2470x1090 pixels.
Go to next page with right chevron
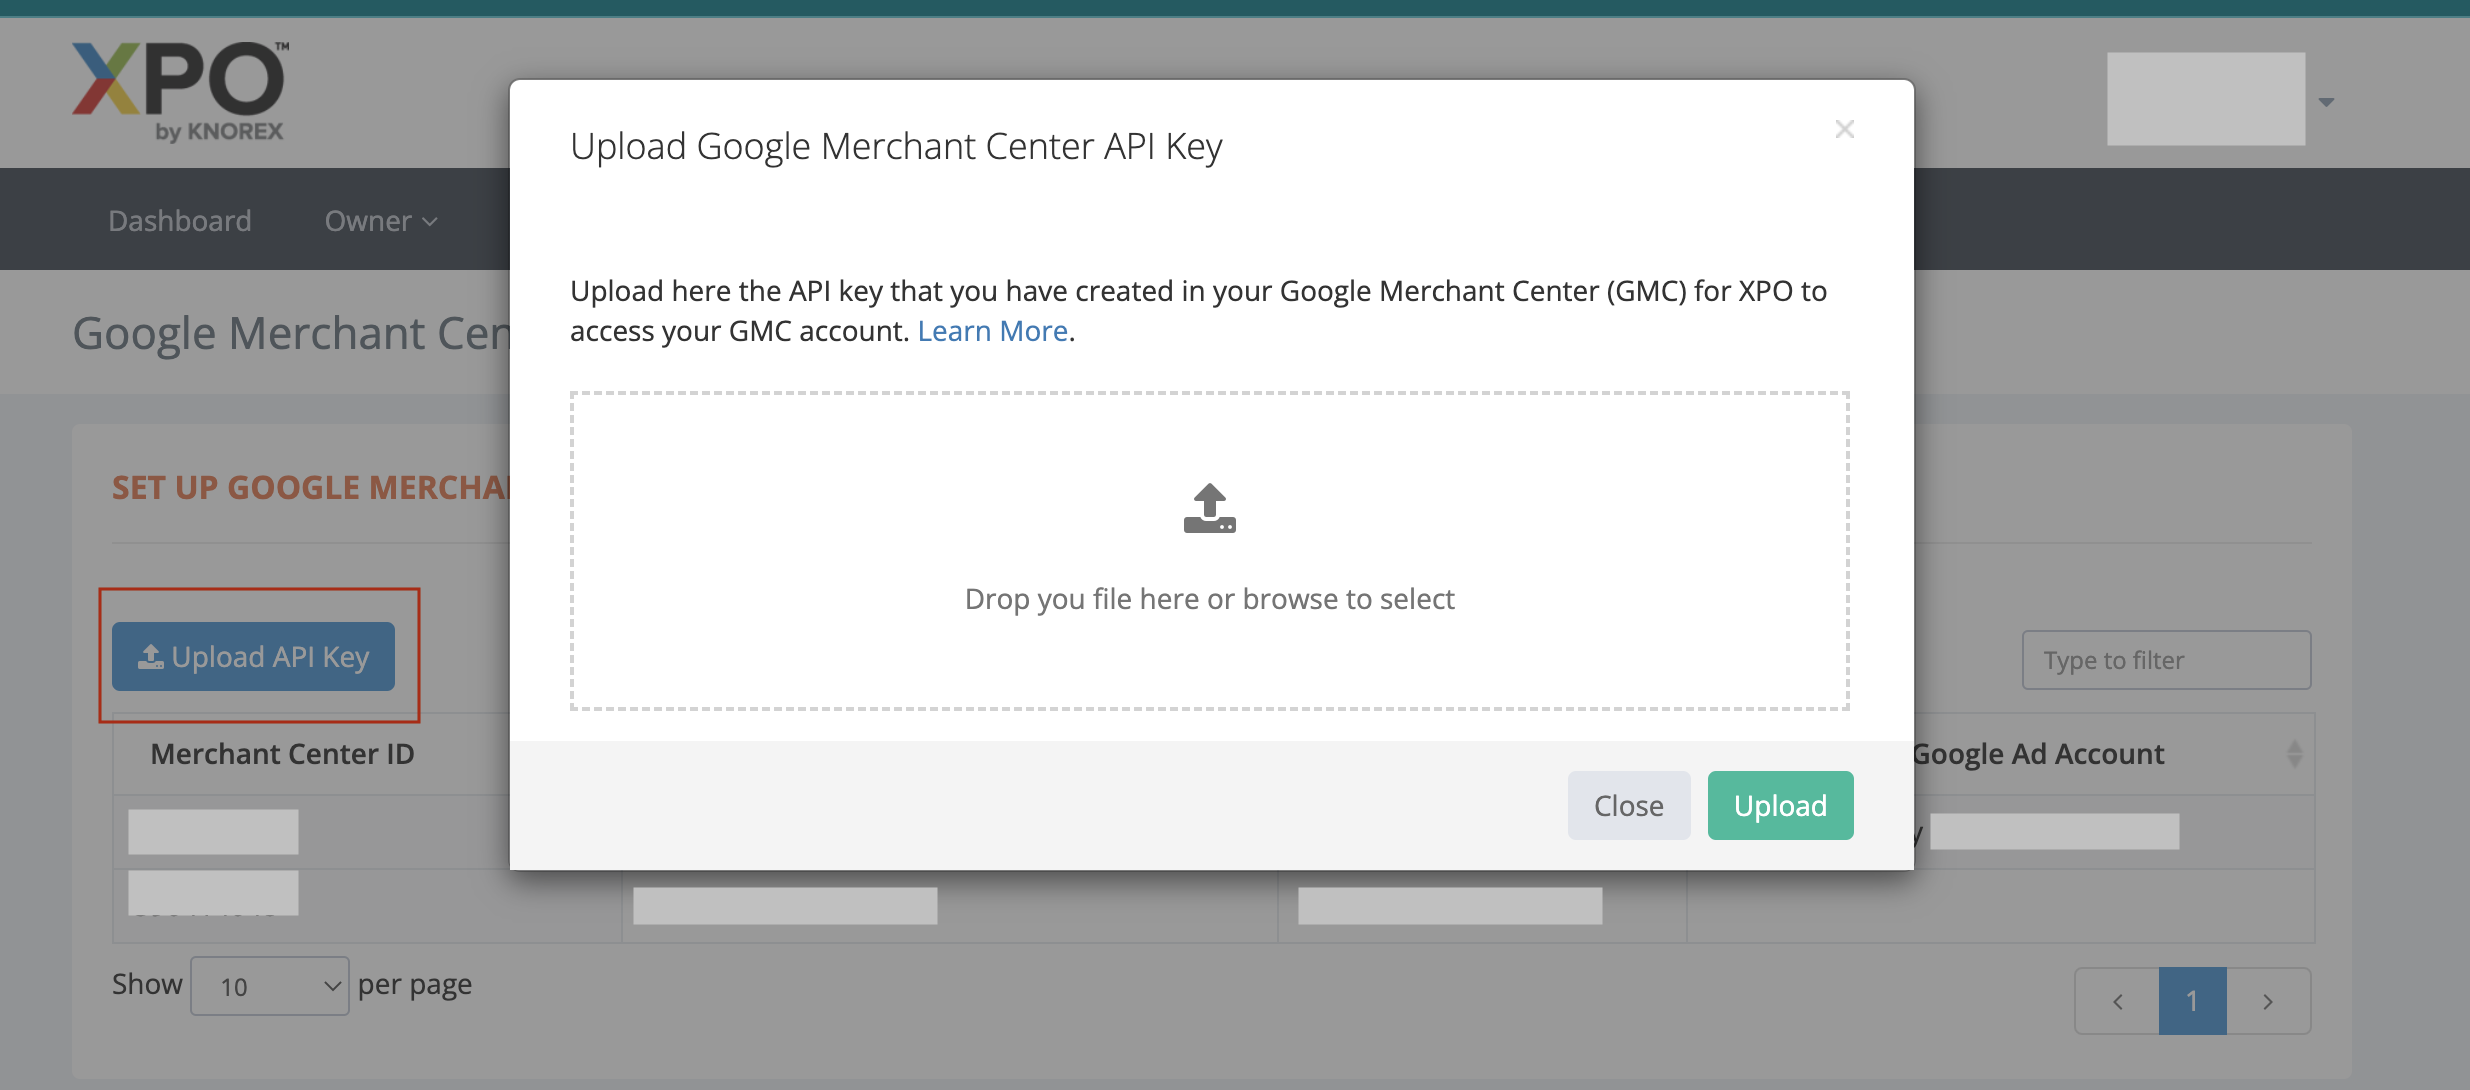(2268, 1001)
